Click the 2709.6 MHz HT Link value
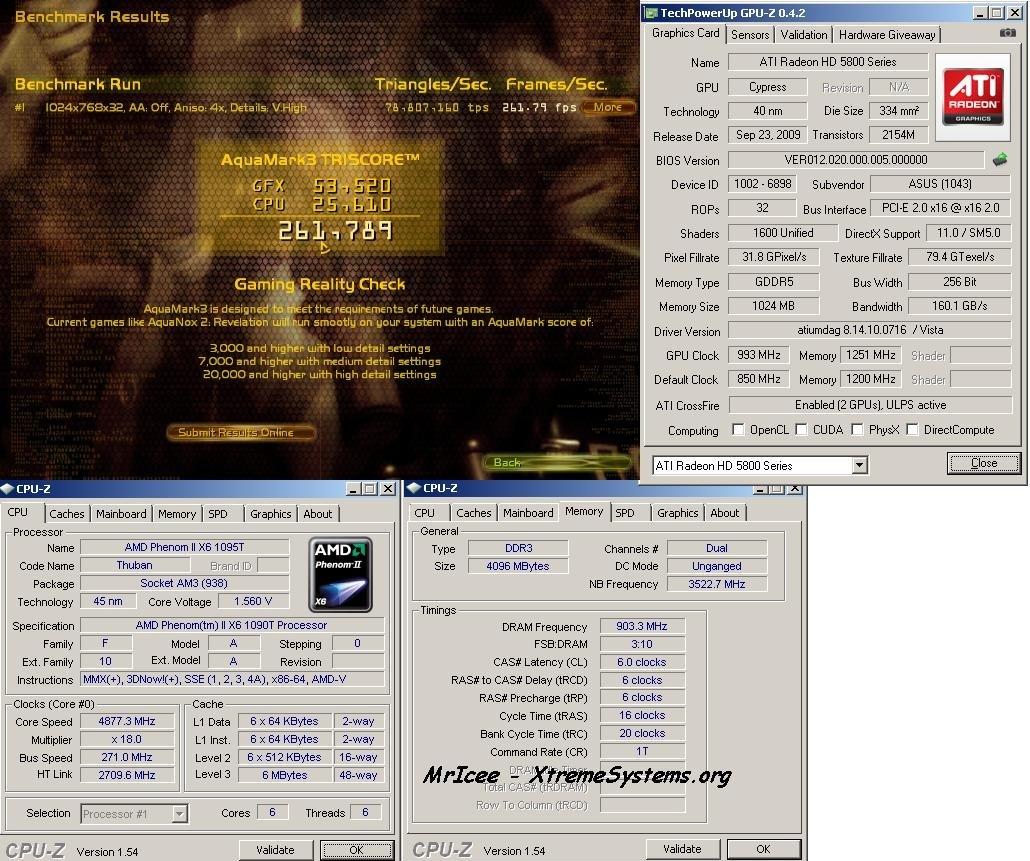The height and width of the screenshot is (861, 1030). pos(127,775)
